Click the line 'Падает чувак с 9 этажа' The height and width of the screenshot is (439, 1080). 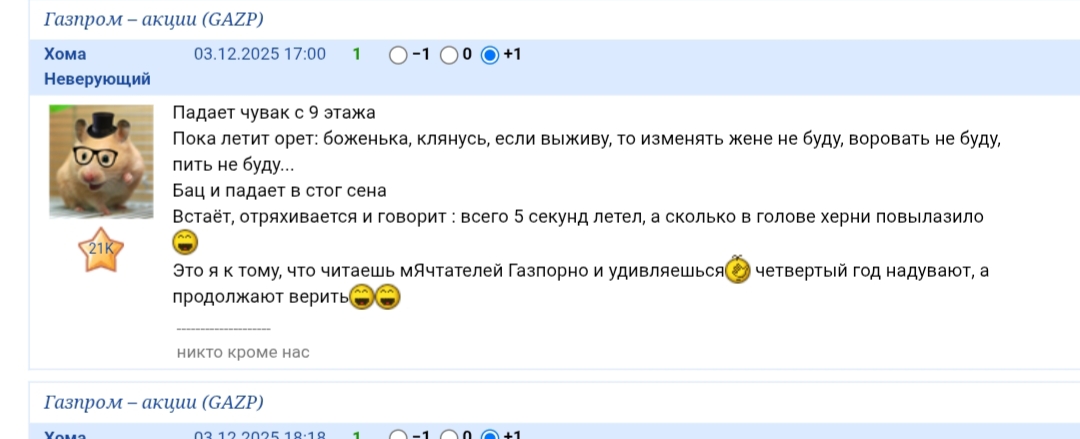[273, 113]
